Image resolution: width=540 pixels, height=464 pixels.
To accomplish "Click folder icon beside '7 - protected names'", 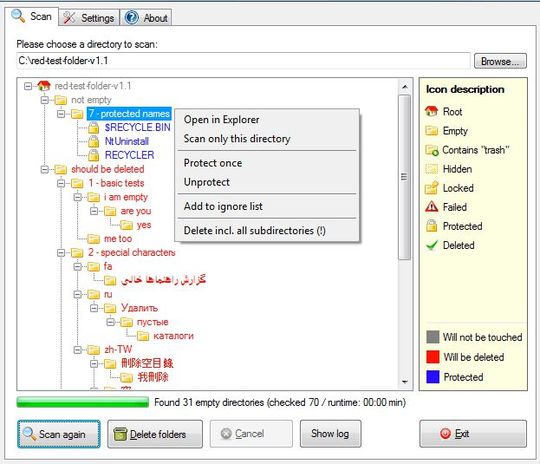I will coord(77,114).
